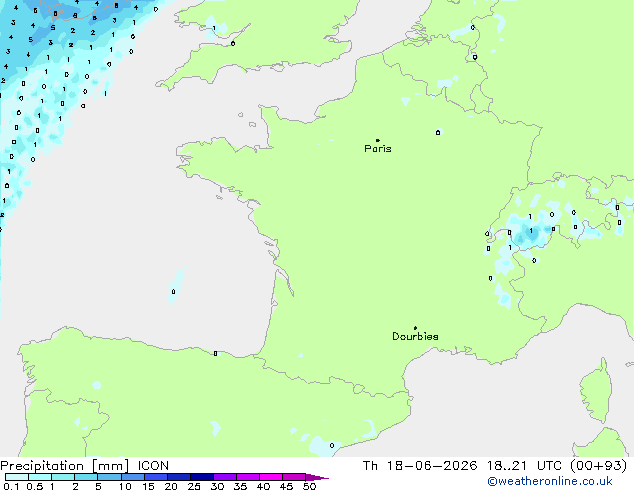Pick the 0.1–0.5 mm legend swatch
Screen dimensions: 634x490
point(17,477)
